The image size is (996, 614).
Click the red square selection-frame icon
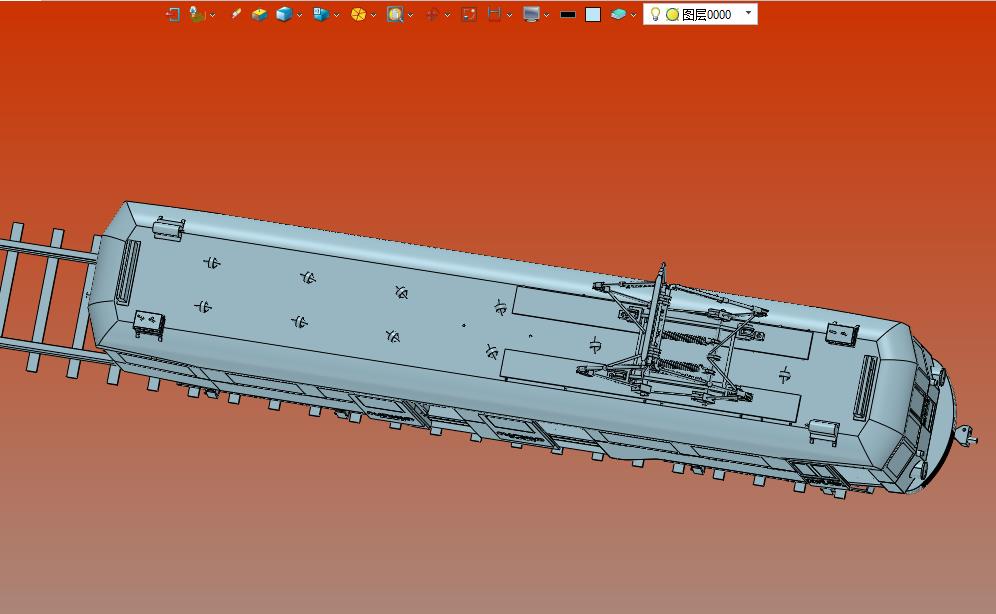tap(469, 15)
